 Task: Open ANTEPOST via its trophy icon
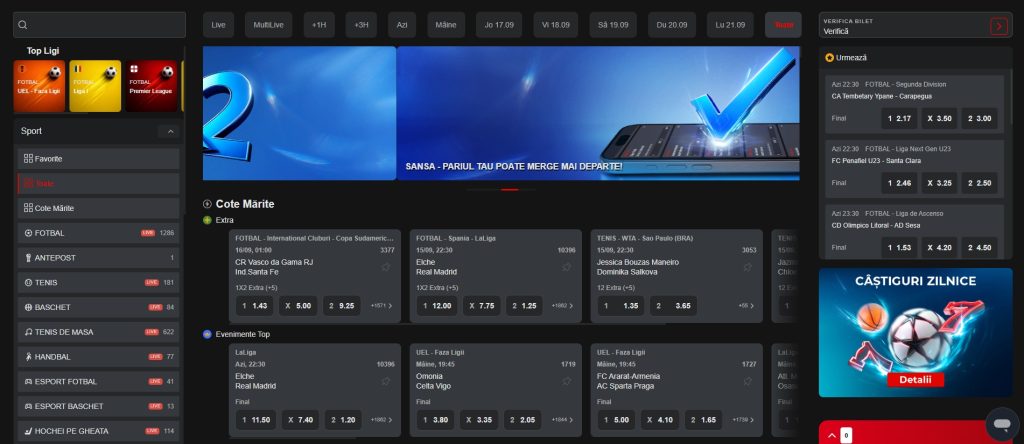click(x=28, y=258)
